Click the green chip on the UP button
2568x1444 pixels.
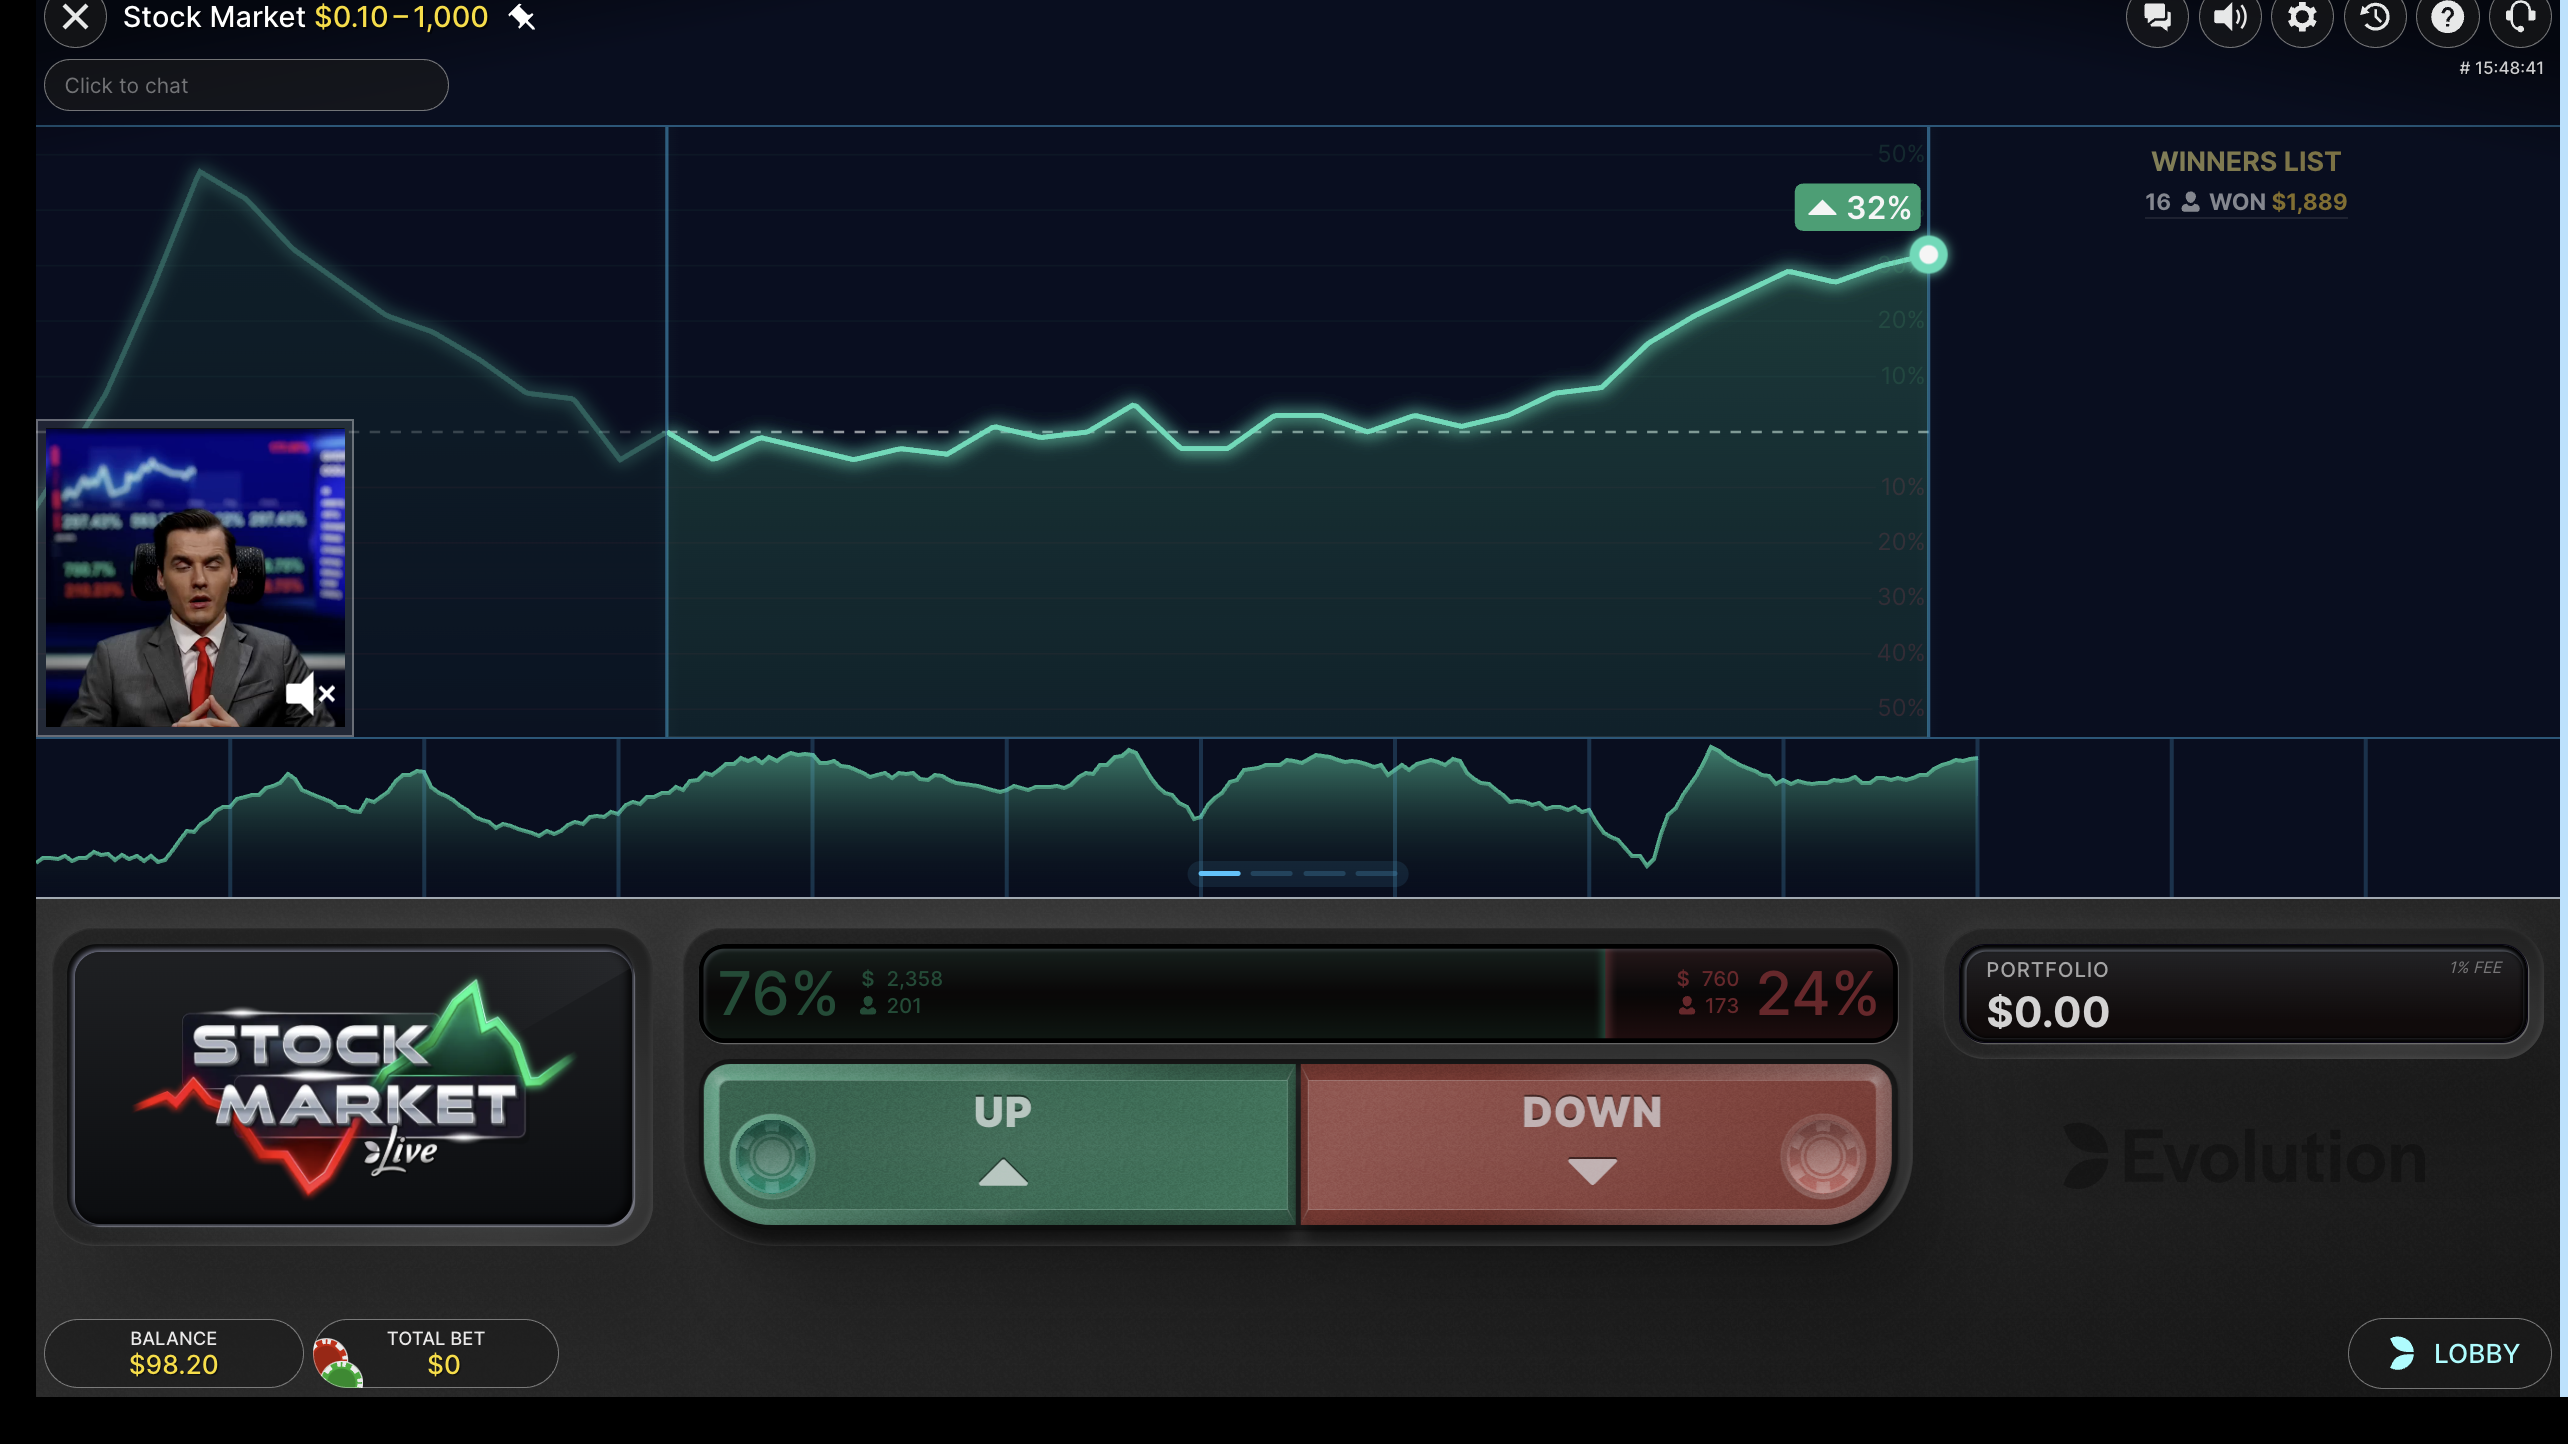coord(772,1156)
